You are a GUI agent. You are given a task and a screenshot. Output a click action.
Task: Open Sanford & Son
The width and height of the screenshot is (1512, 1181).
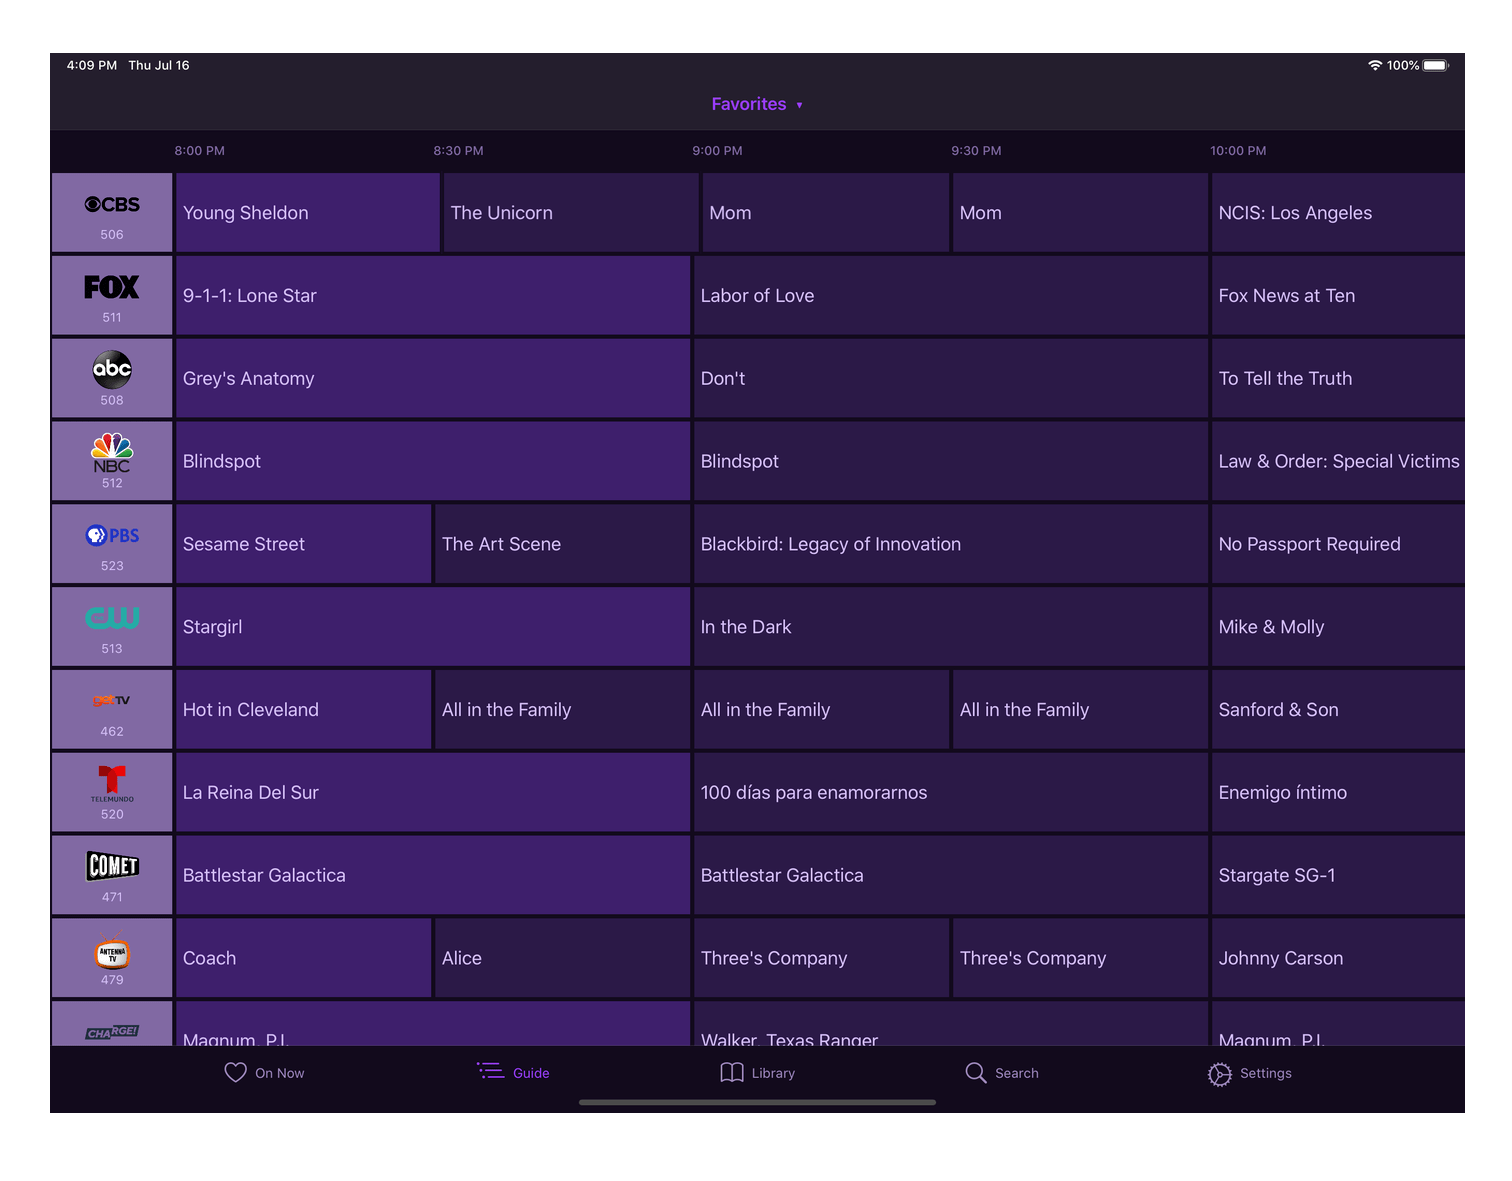click(1338, 710)
